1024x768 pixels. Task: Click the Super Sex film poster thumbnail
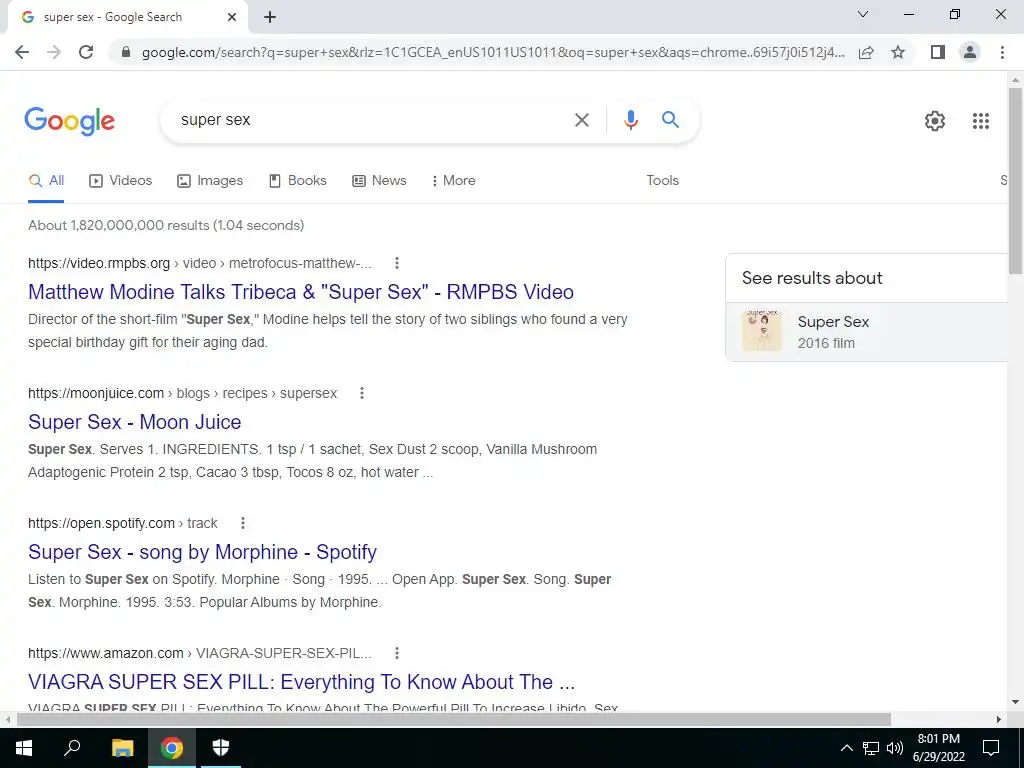coord(761,331)
